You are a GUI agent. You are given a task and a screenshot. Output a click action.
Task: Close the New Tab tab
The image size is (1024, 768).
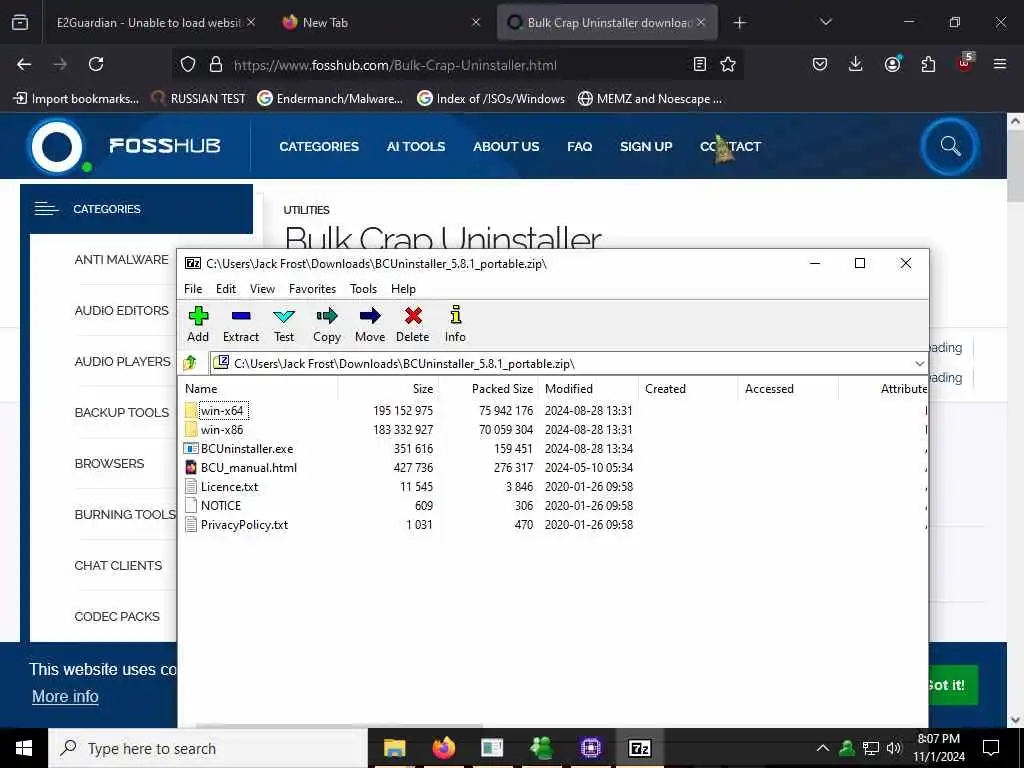pyautogui.click(x=476, y=22)
